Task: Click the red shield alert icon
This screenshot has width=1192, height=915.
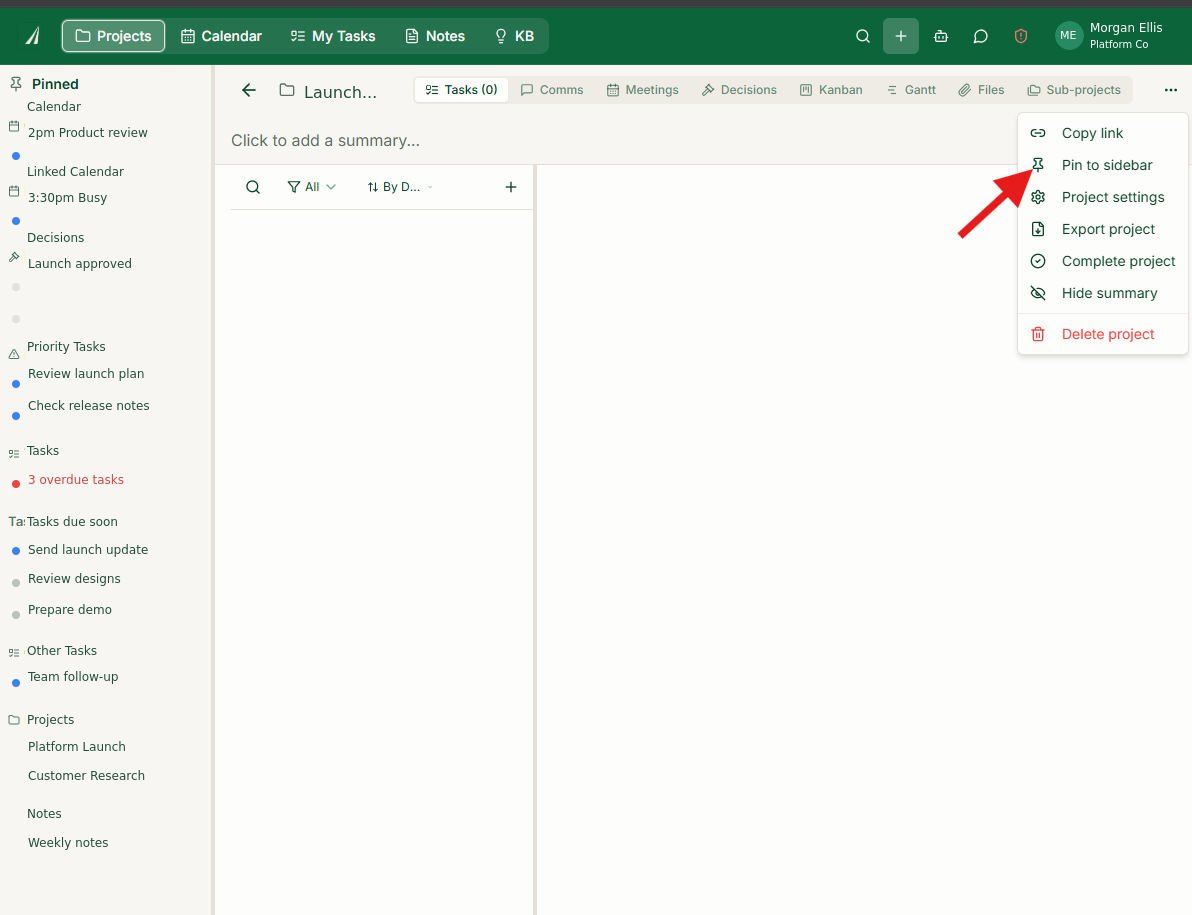Action: pyautogui.click(x=1020, y=36)
